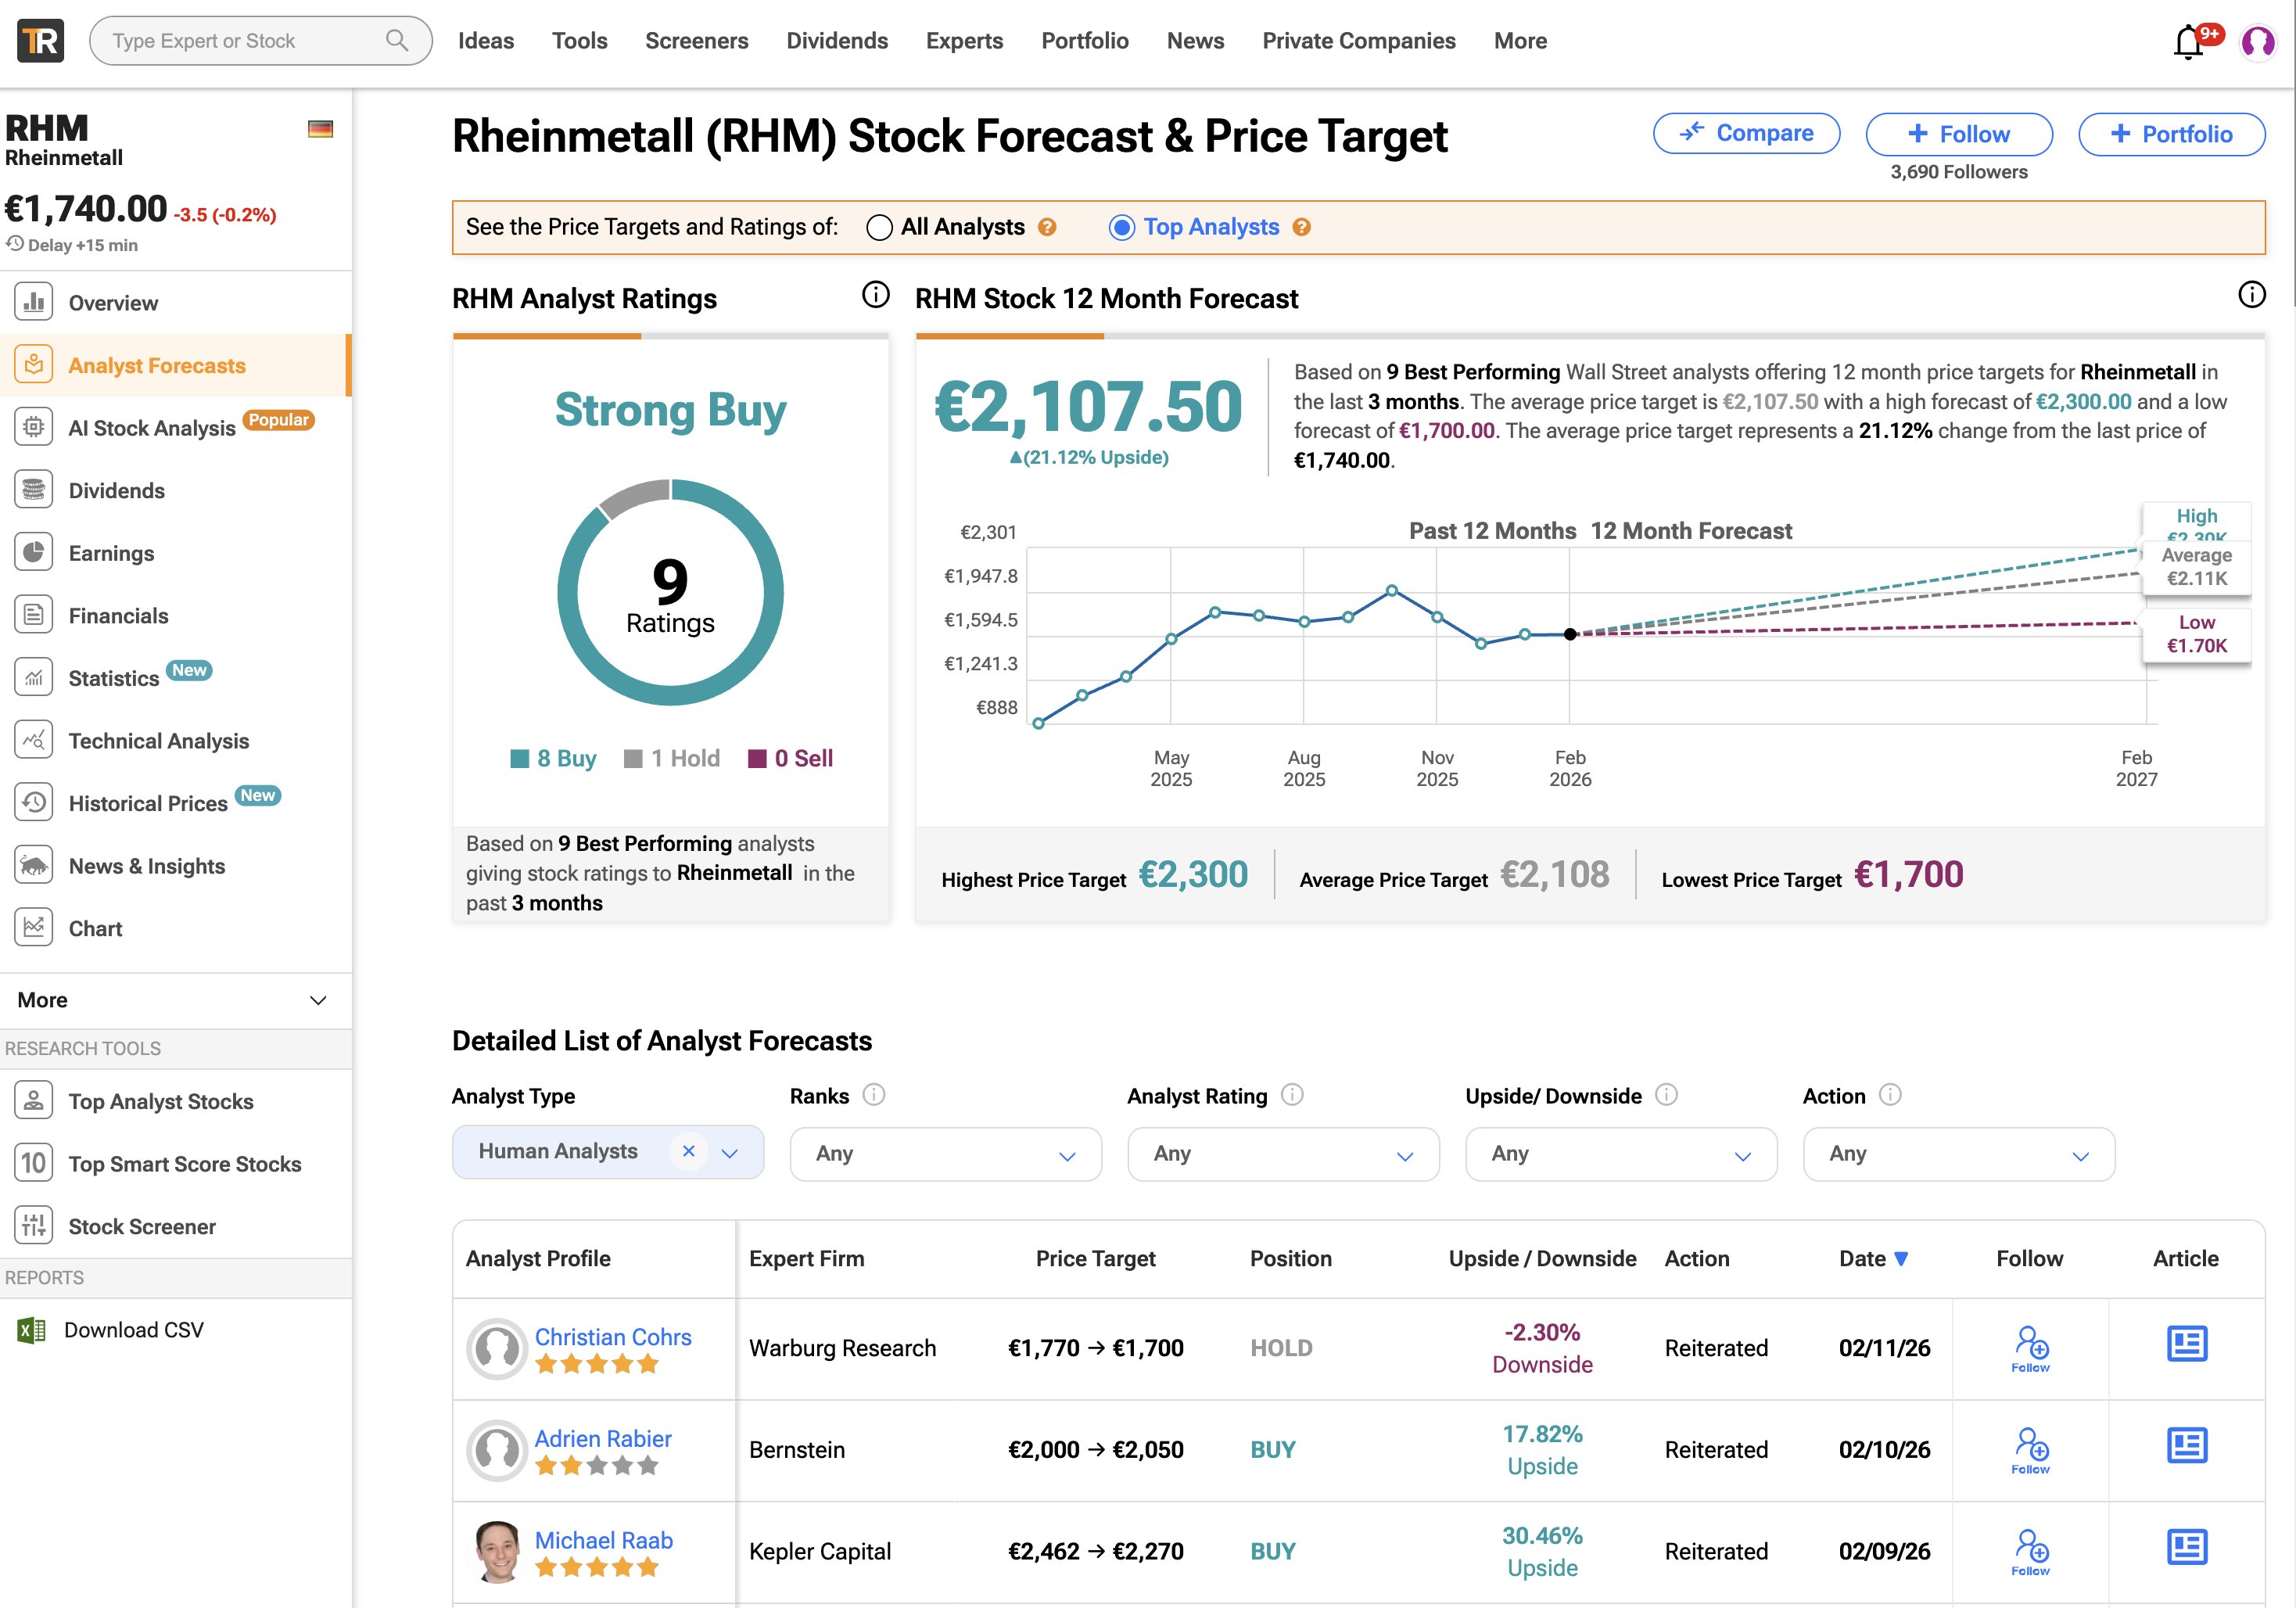Viewport: 2296px width, 1608px height.
Task: Select the Top Analysts radio button
Action: (1122, 227)
